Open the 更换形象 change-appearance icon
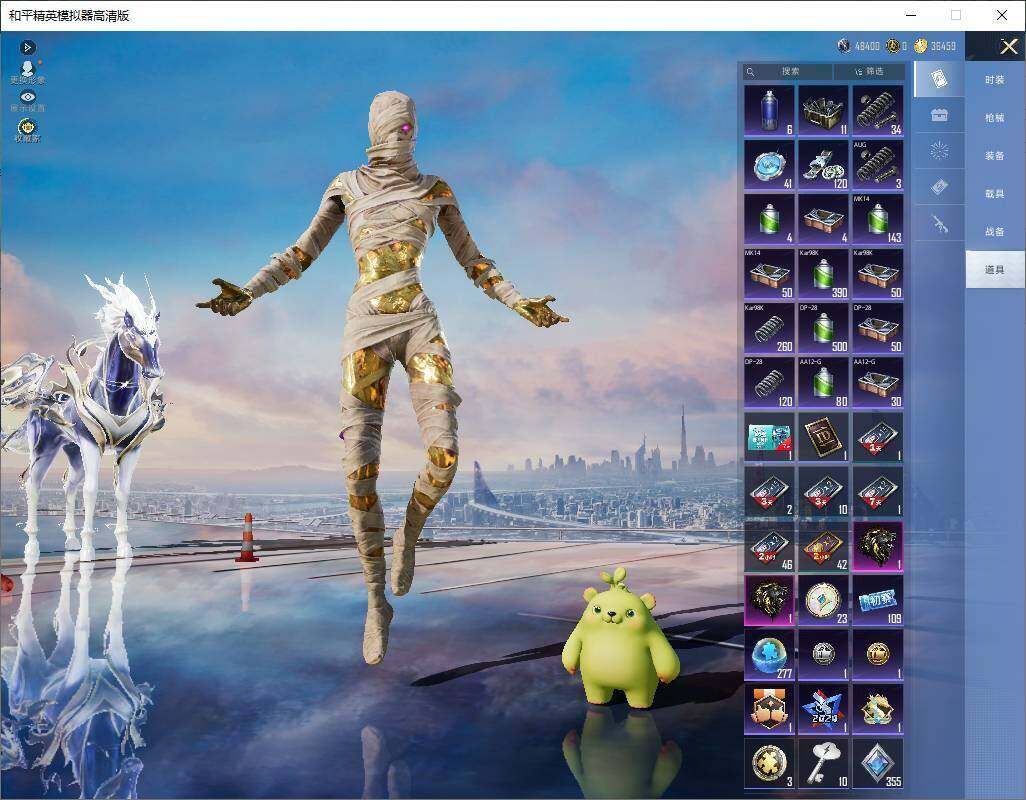Viewport: 1026px width, 800px height. click(x=27, y=71)
